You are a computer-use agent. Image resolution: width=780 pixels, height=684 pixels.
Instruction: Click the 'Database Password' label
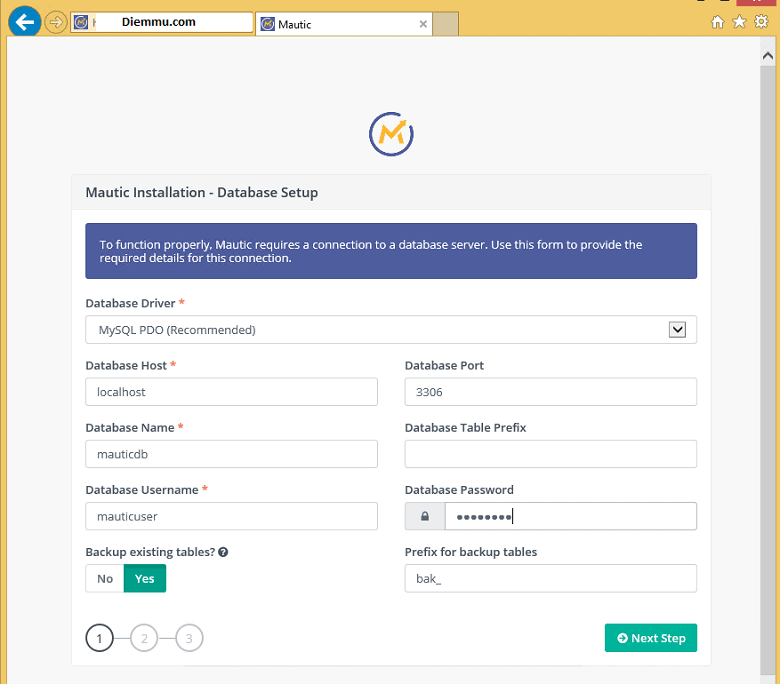coord(459,489)
